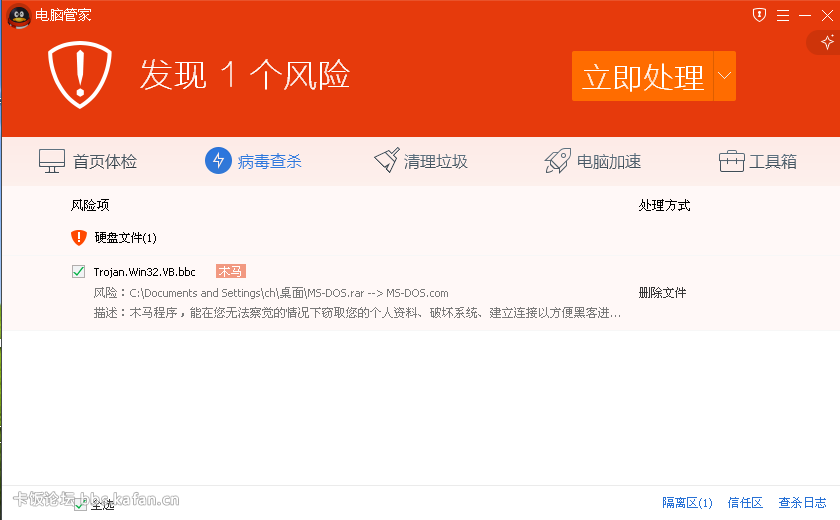Image resolution: width=840 pixels, height=520 pixels.
Task: Click the 工具箱 toolbox icon
Action: pyautogui.click(x=732, y=161)
